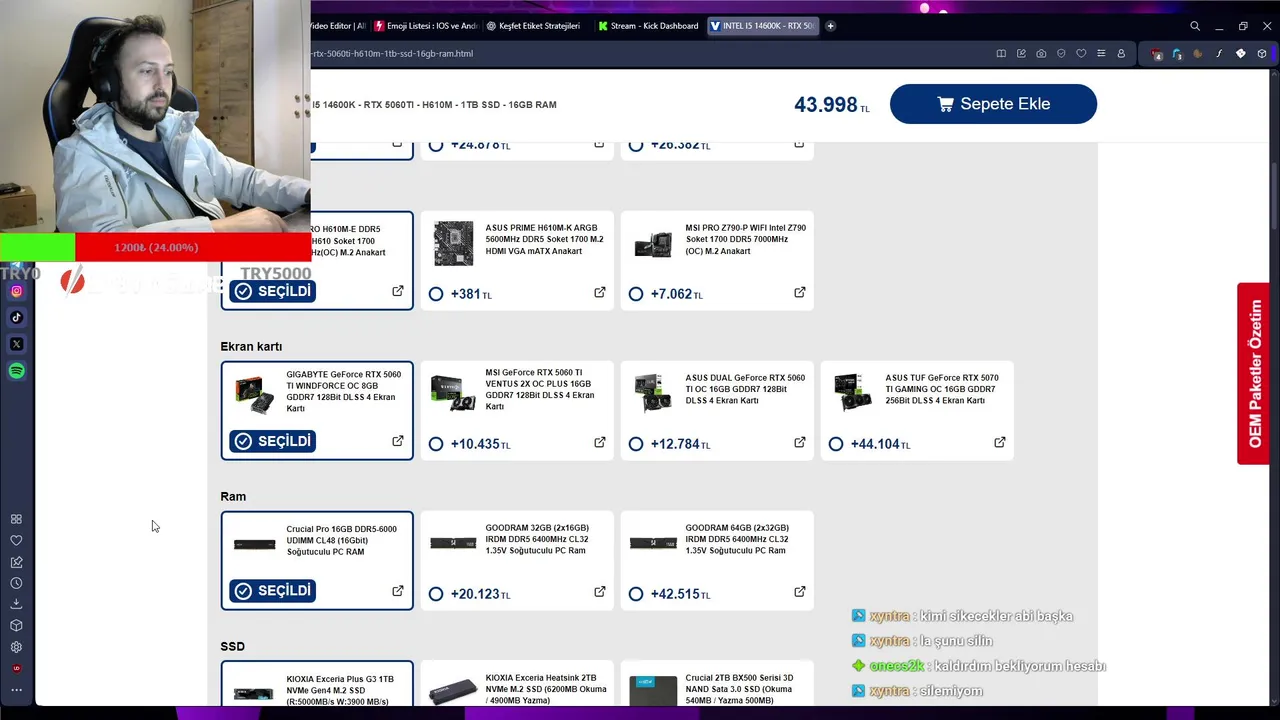1280x720 pixels.
Task: Click SEÇİLDİ on the H610M-E motherboard card
Action: [x=273, y=291]
